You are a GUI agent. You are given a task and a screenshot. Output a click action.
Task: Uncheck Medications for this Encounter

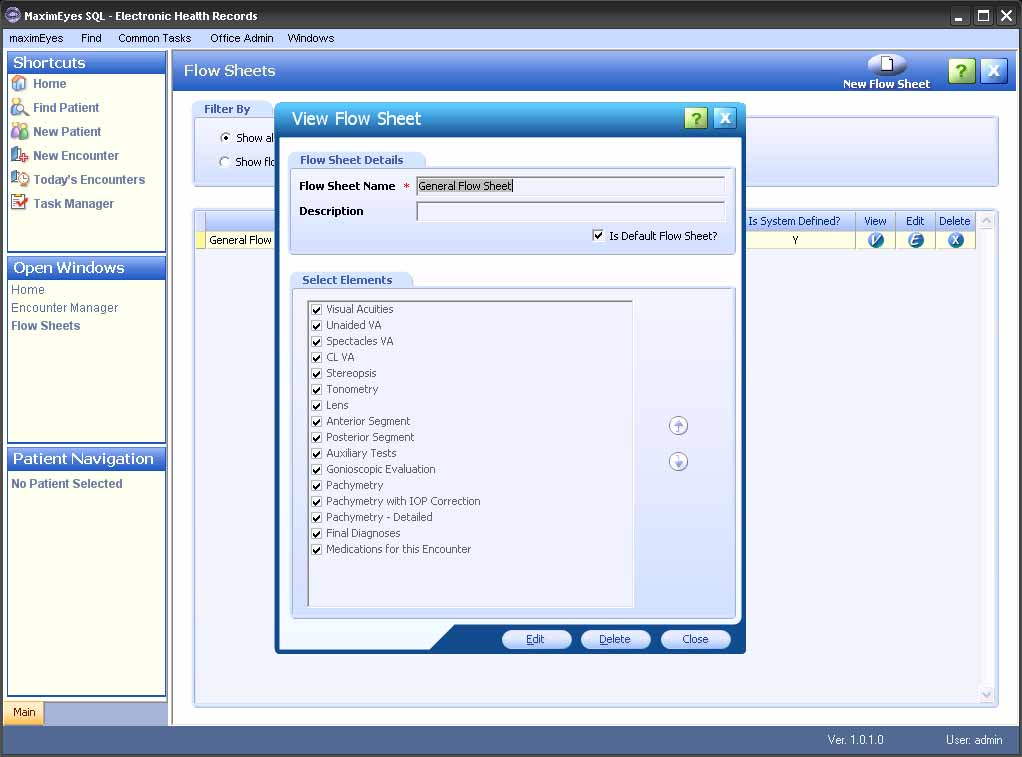pos(317,550)
